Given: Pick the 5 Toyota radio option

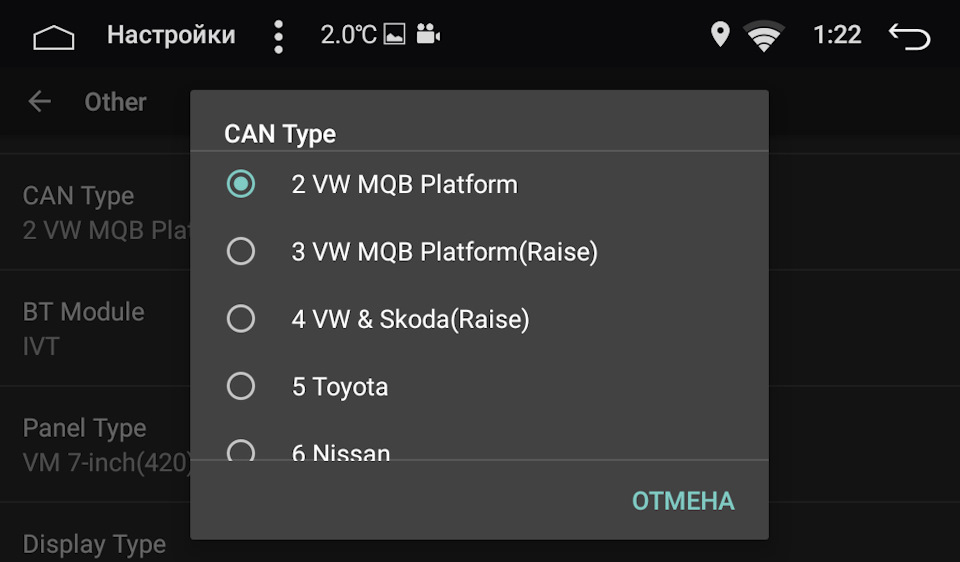Looking at the screenshot, I should tap(241, 386).
